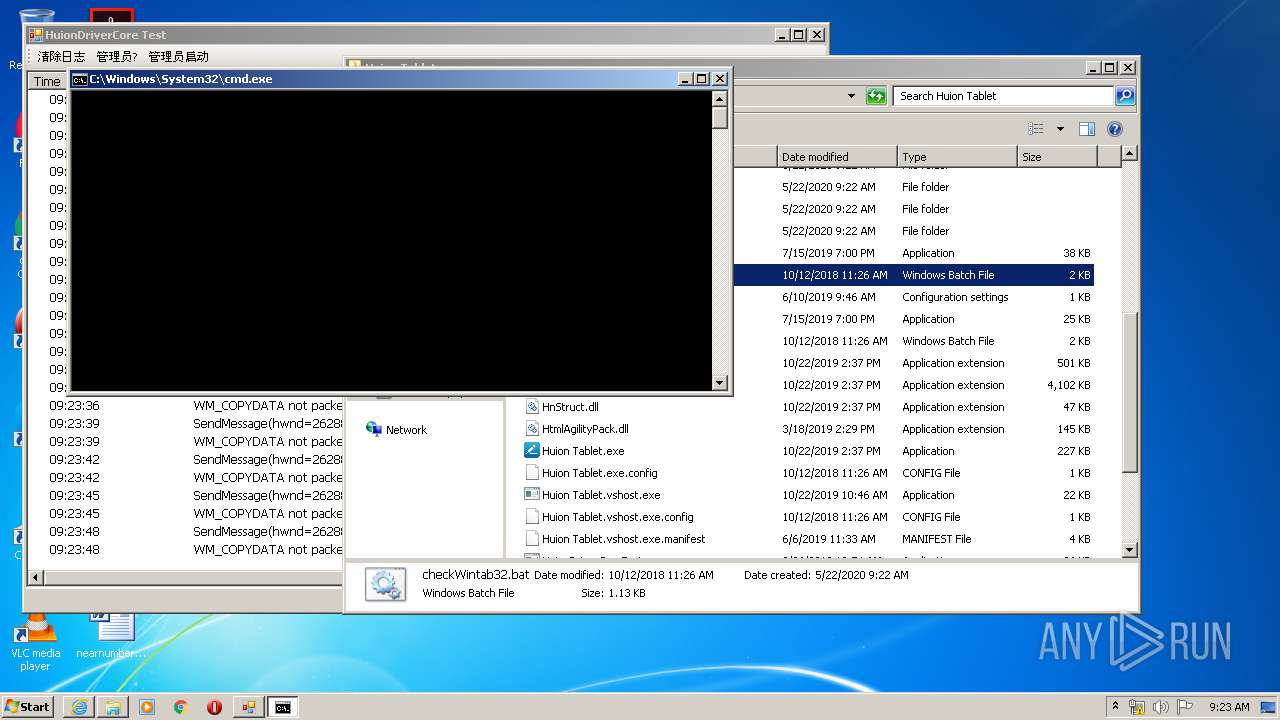Sort files by Type column

pyautogui.click(x=957, y=157)
